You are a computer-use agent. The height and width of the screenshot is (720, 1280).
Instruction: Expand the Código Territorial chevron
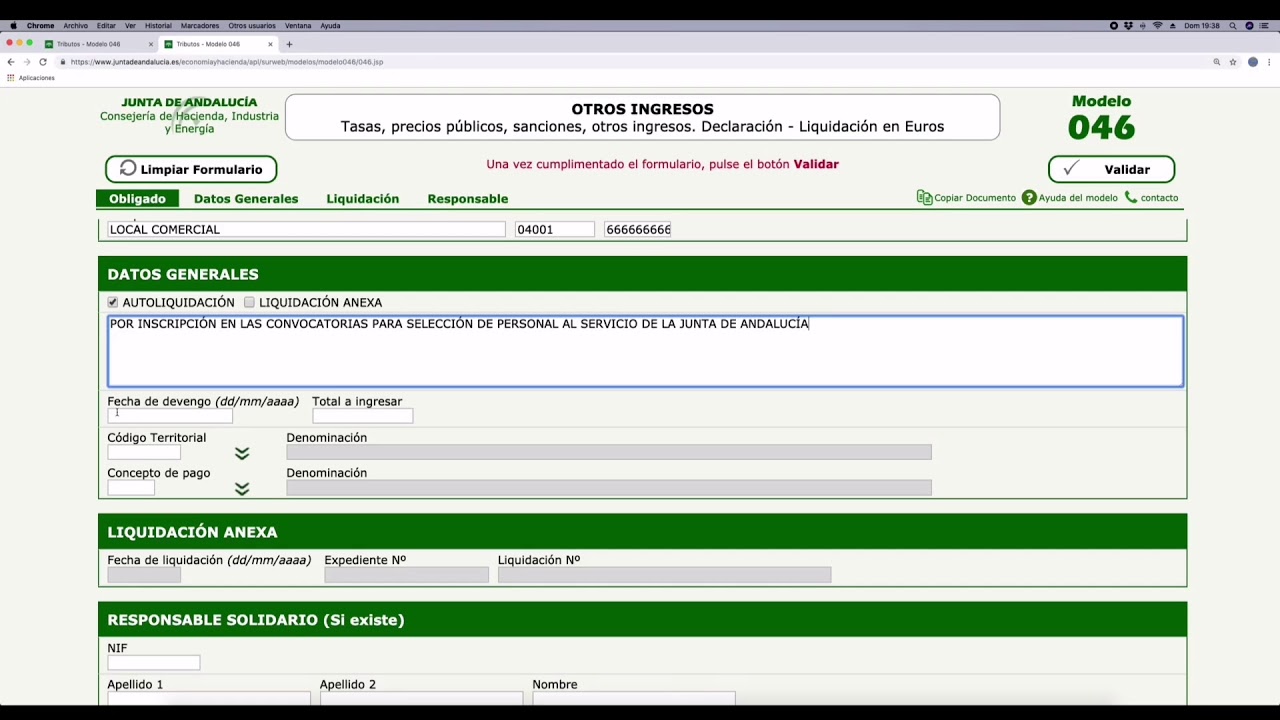pyautogui.click(x=242, y=453)
